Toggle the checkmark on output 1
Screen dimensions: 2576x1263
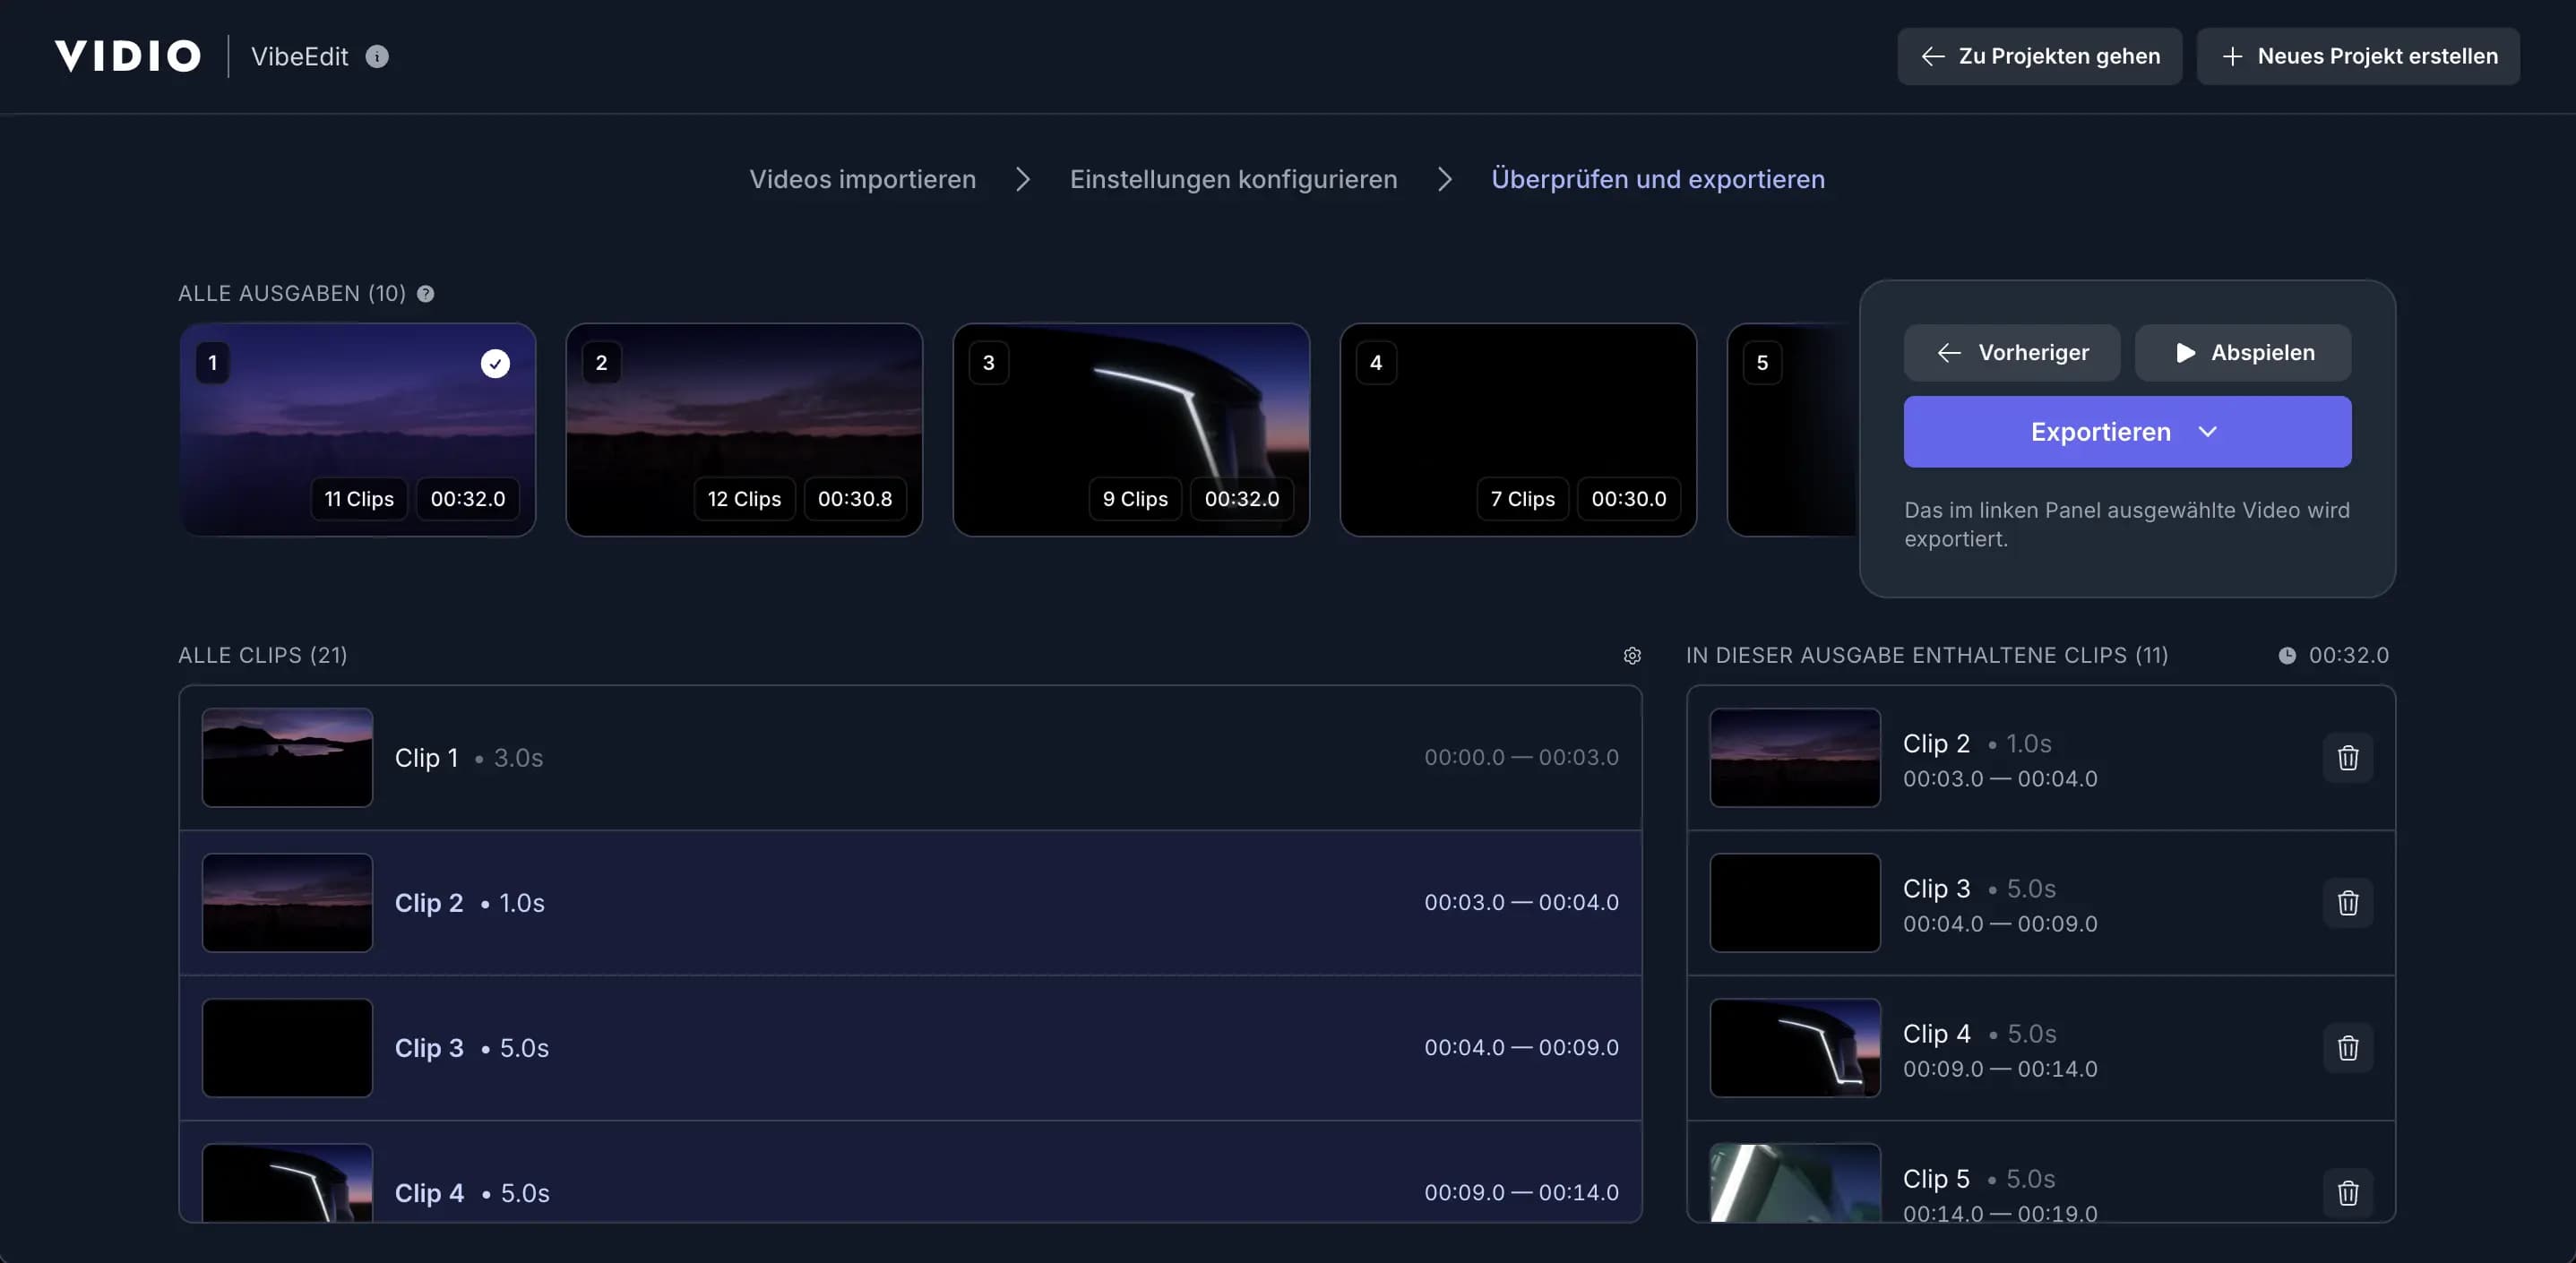(x=495, y=363)
